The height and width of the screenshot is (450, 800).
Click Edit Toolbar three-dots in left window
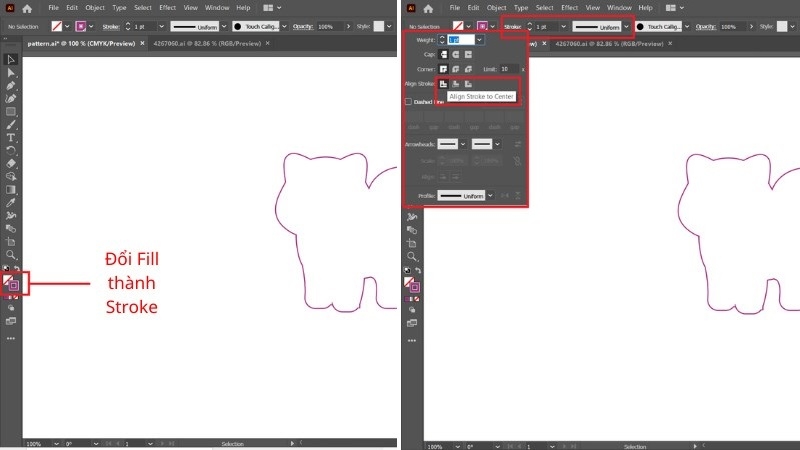pos(11,338)
